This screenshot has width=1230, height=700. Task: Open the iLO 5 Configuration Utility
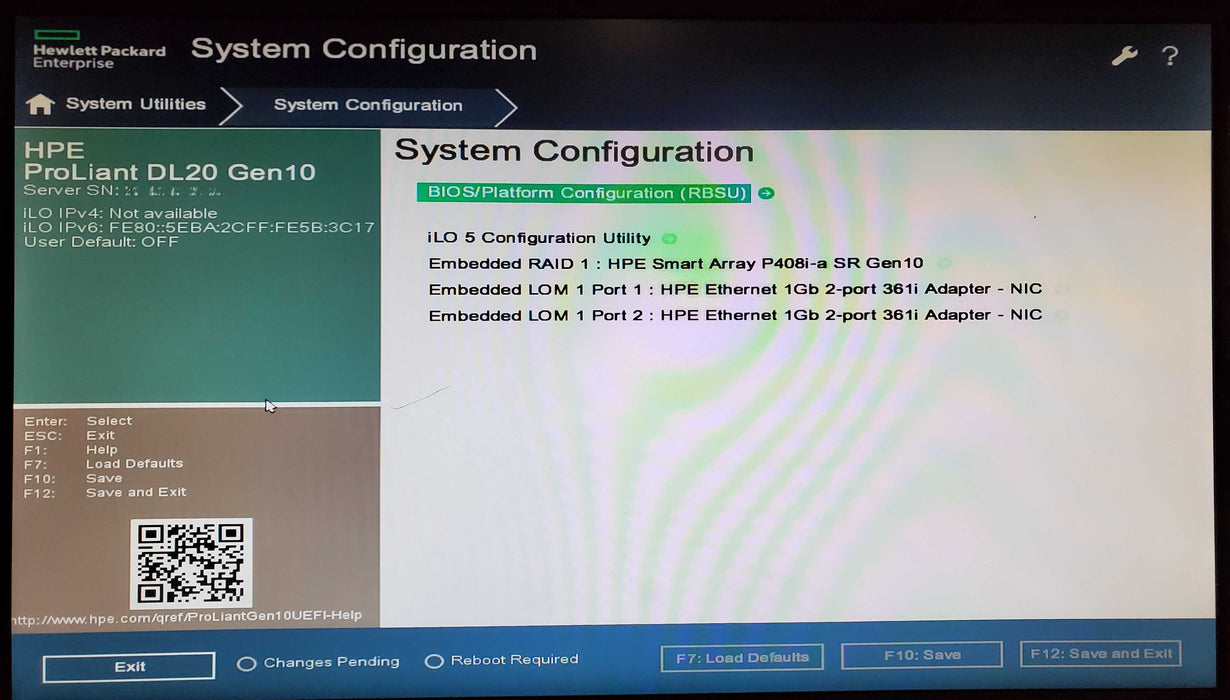541,238
